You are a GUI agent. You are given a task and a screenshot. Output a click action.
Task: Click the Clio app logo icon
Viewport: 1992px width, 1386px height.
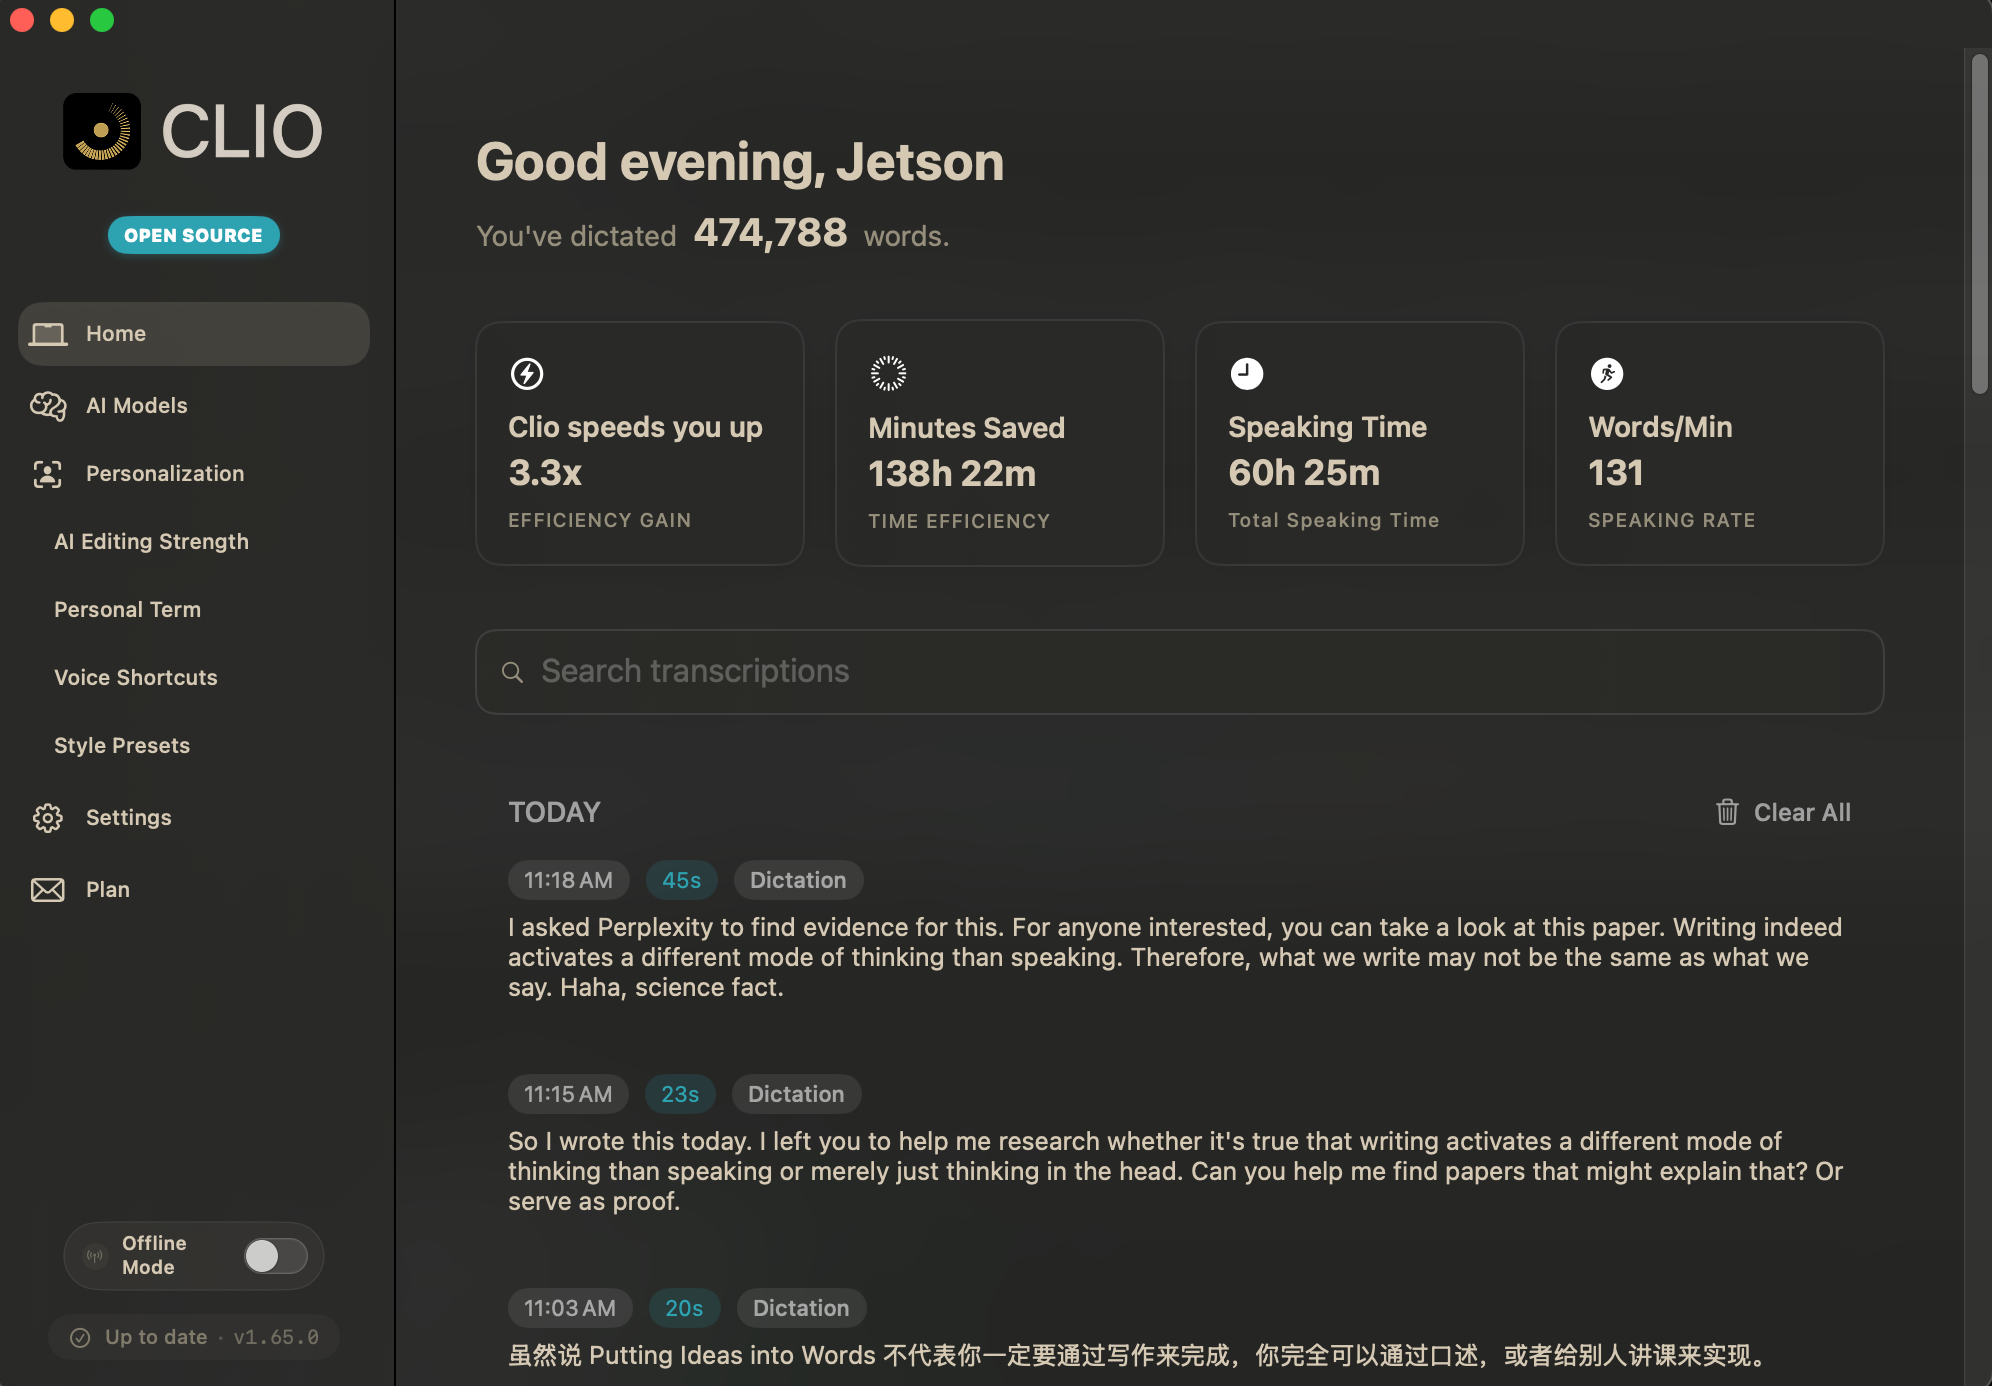click(x=101, y=131)
